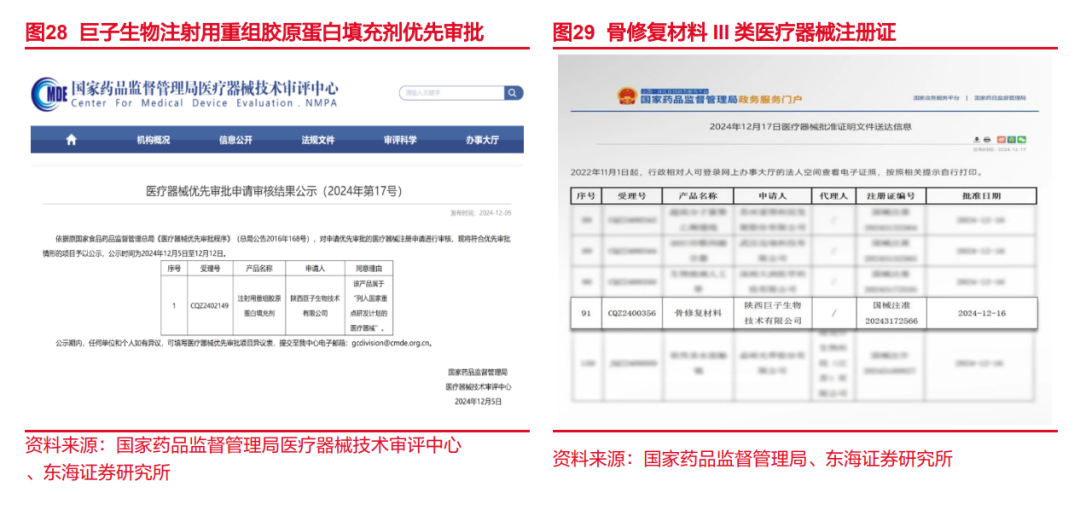The height and width of the screenshot is (510, 1080).
Task: Click the cell 注射用重组胶原蛋白填充剂
Action: (260, 305)
